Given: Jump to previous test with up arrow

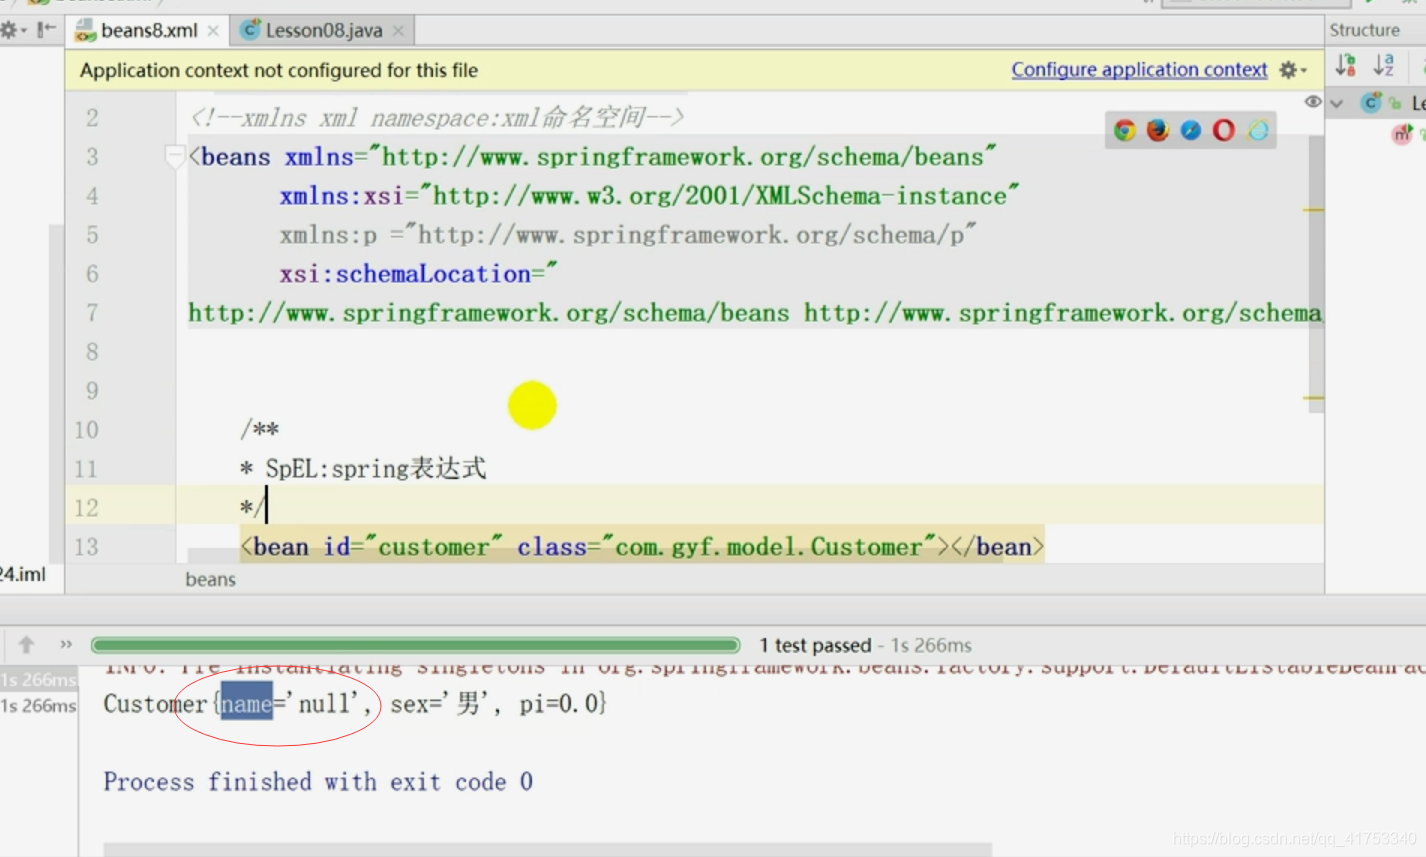Looking at the screenshot, I should [x=26, y=645].
